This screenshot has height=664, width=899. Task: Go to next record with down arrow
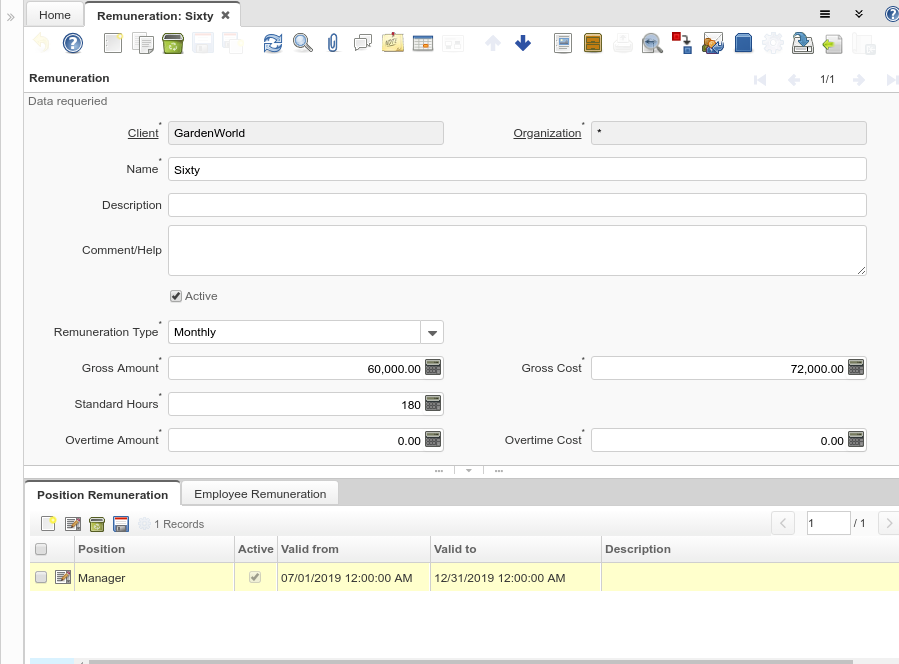click(x=523, y=43)
